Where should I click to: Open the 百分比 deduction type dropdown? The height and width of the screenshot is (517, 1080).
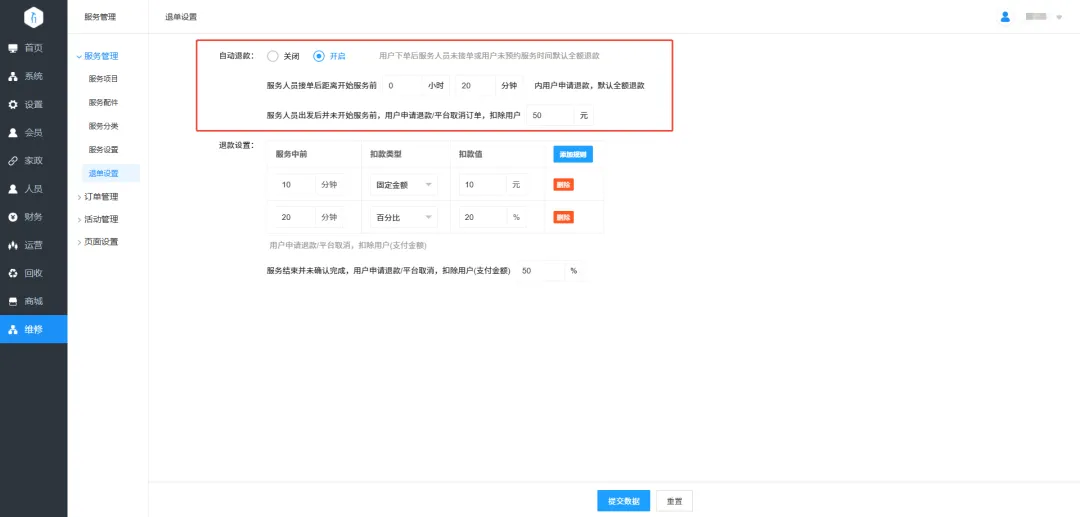point(403,217)
